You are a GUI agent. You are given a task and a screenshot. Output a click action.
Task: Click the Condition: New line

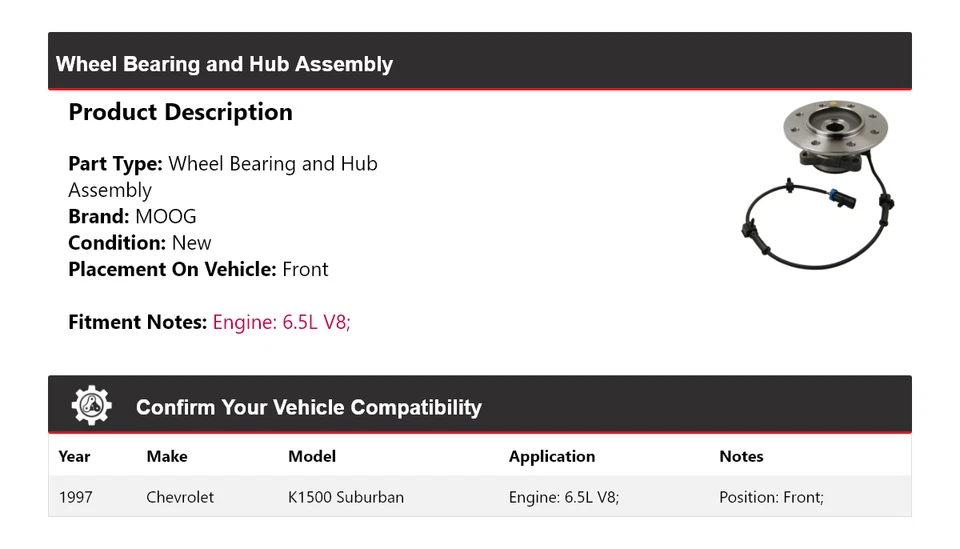point(140,243)
